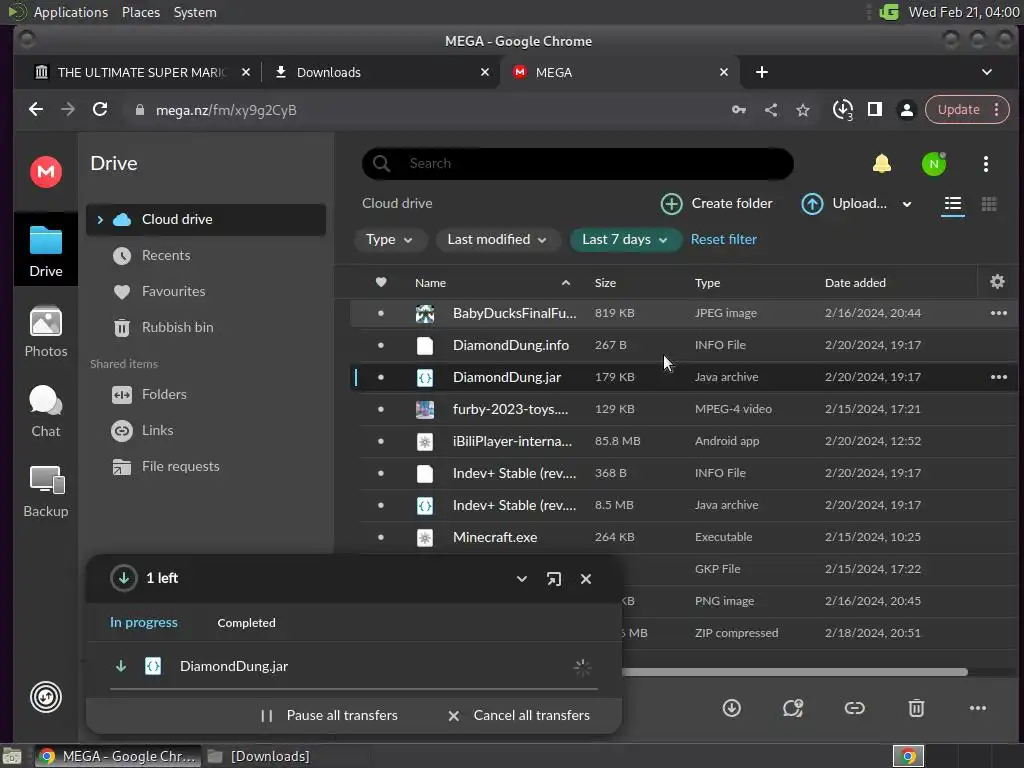This screenshot has width=1024, height=768.
Task: Select the Drive sidebar icon
Action: pyautogui.click(x=46, y=251)
